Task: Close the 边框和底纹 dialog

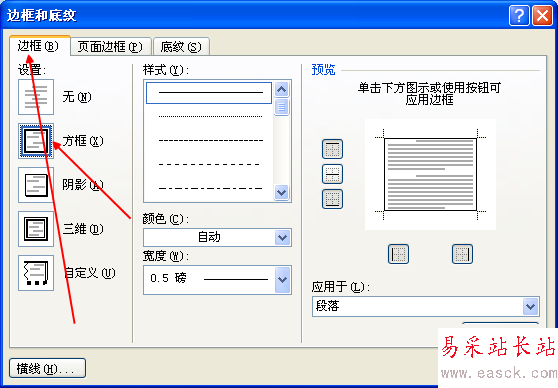Action: [542, 16]
